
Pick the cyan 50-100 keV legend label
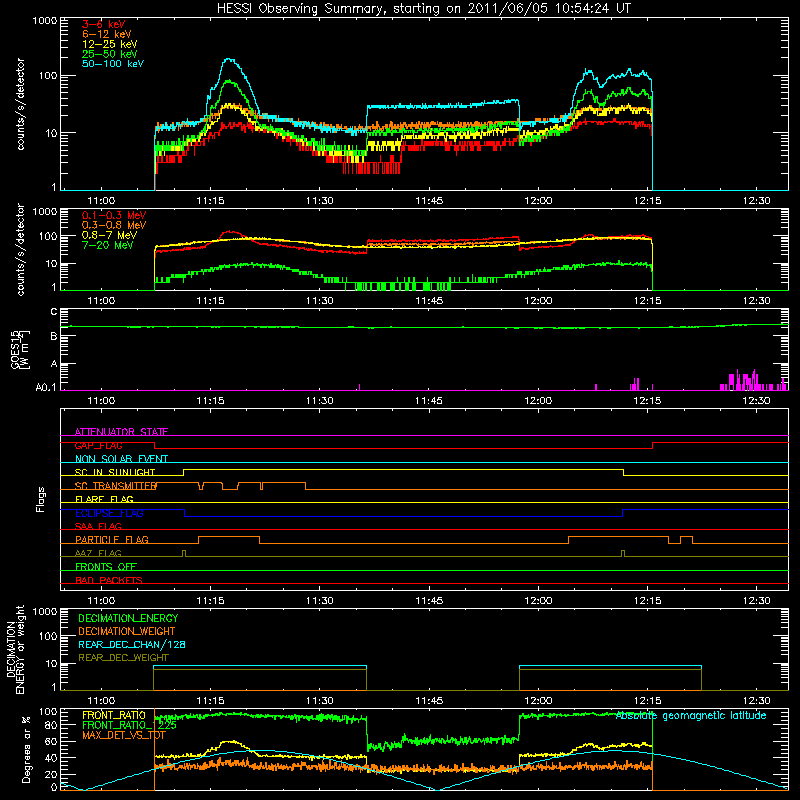(x=113, y=64)
